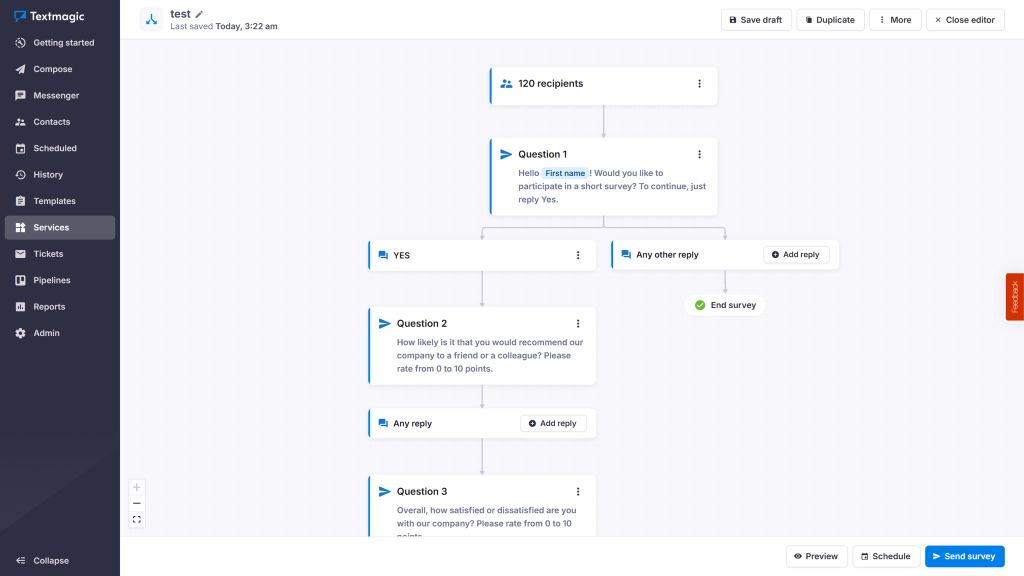Click the Templates clipboard icon
Viewport: 1024px width, 576px height.
tap(20, 201)
